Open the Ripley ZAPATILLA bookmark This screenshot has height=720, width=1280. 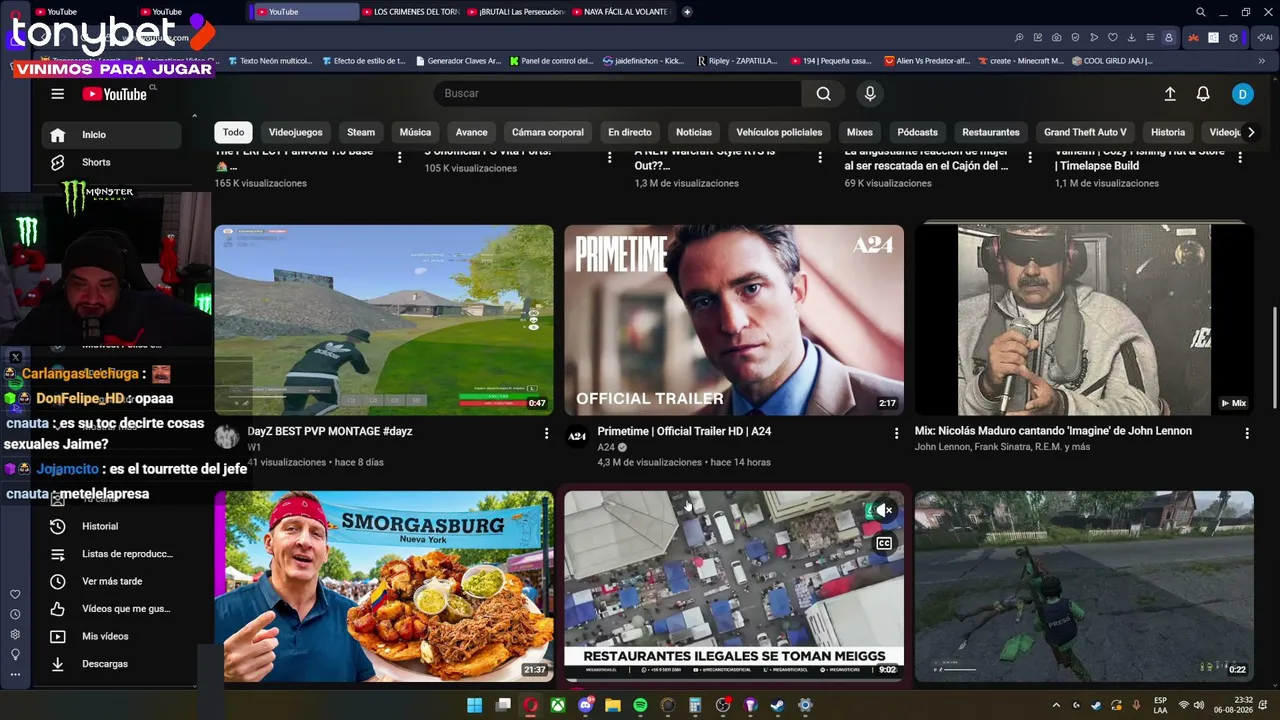click(x=737, y=61)
